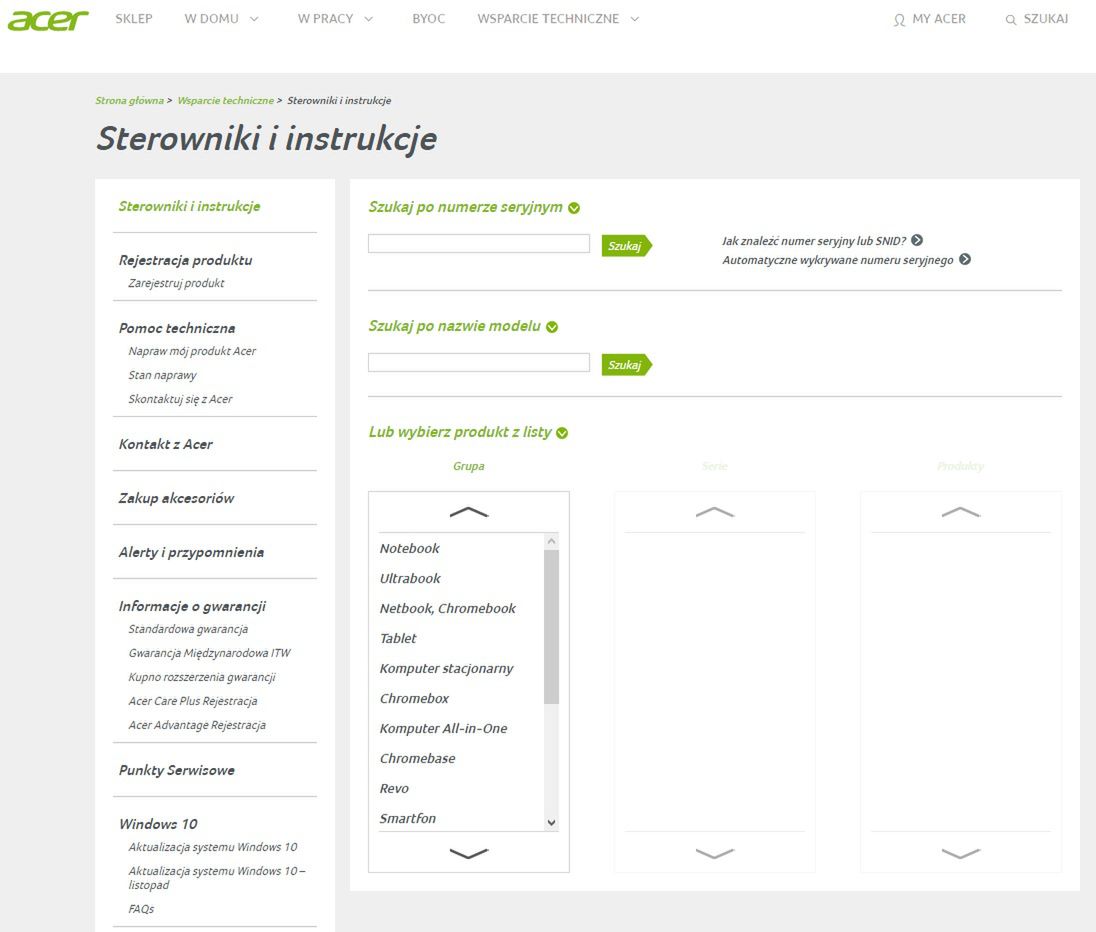
Task: Select Ultrabook in the Grupa list
Action: coord(410,578)
